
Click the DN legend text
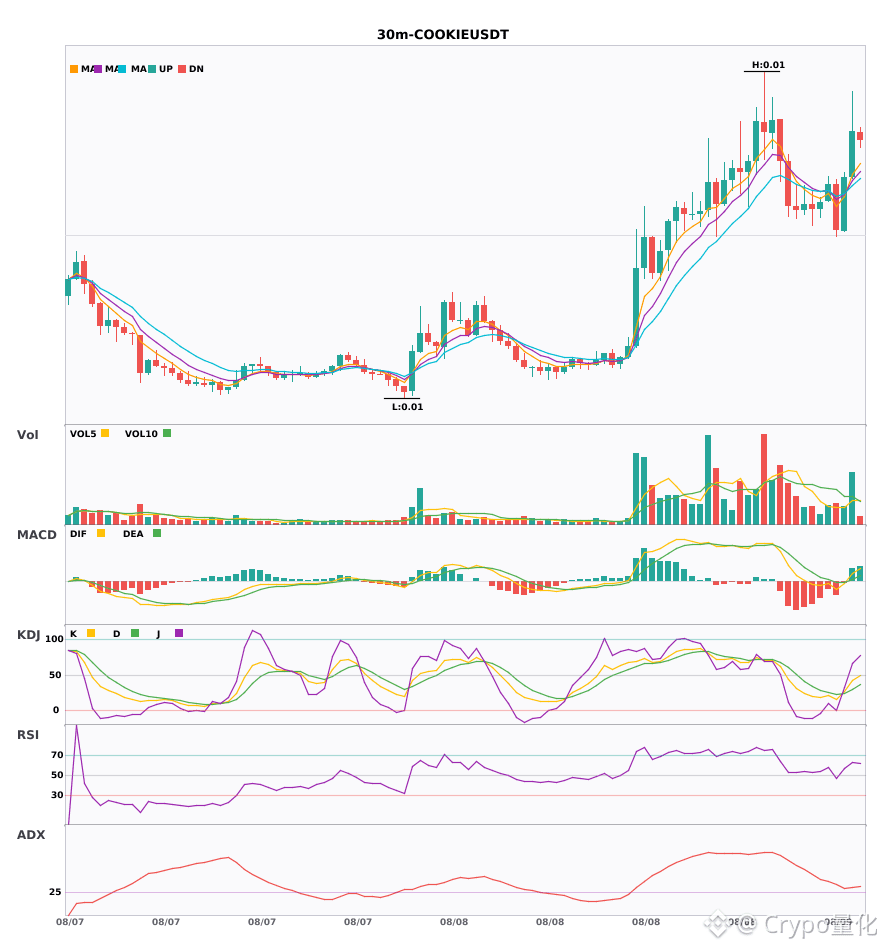[x=196, y=69]
